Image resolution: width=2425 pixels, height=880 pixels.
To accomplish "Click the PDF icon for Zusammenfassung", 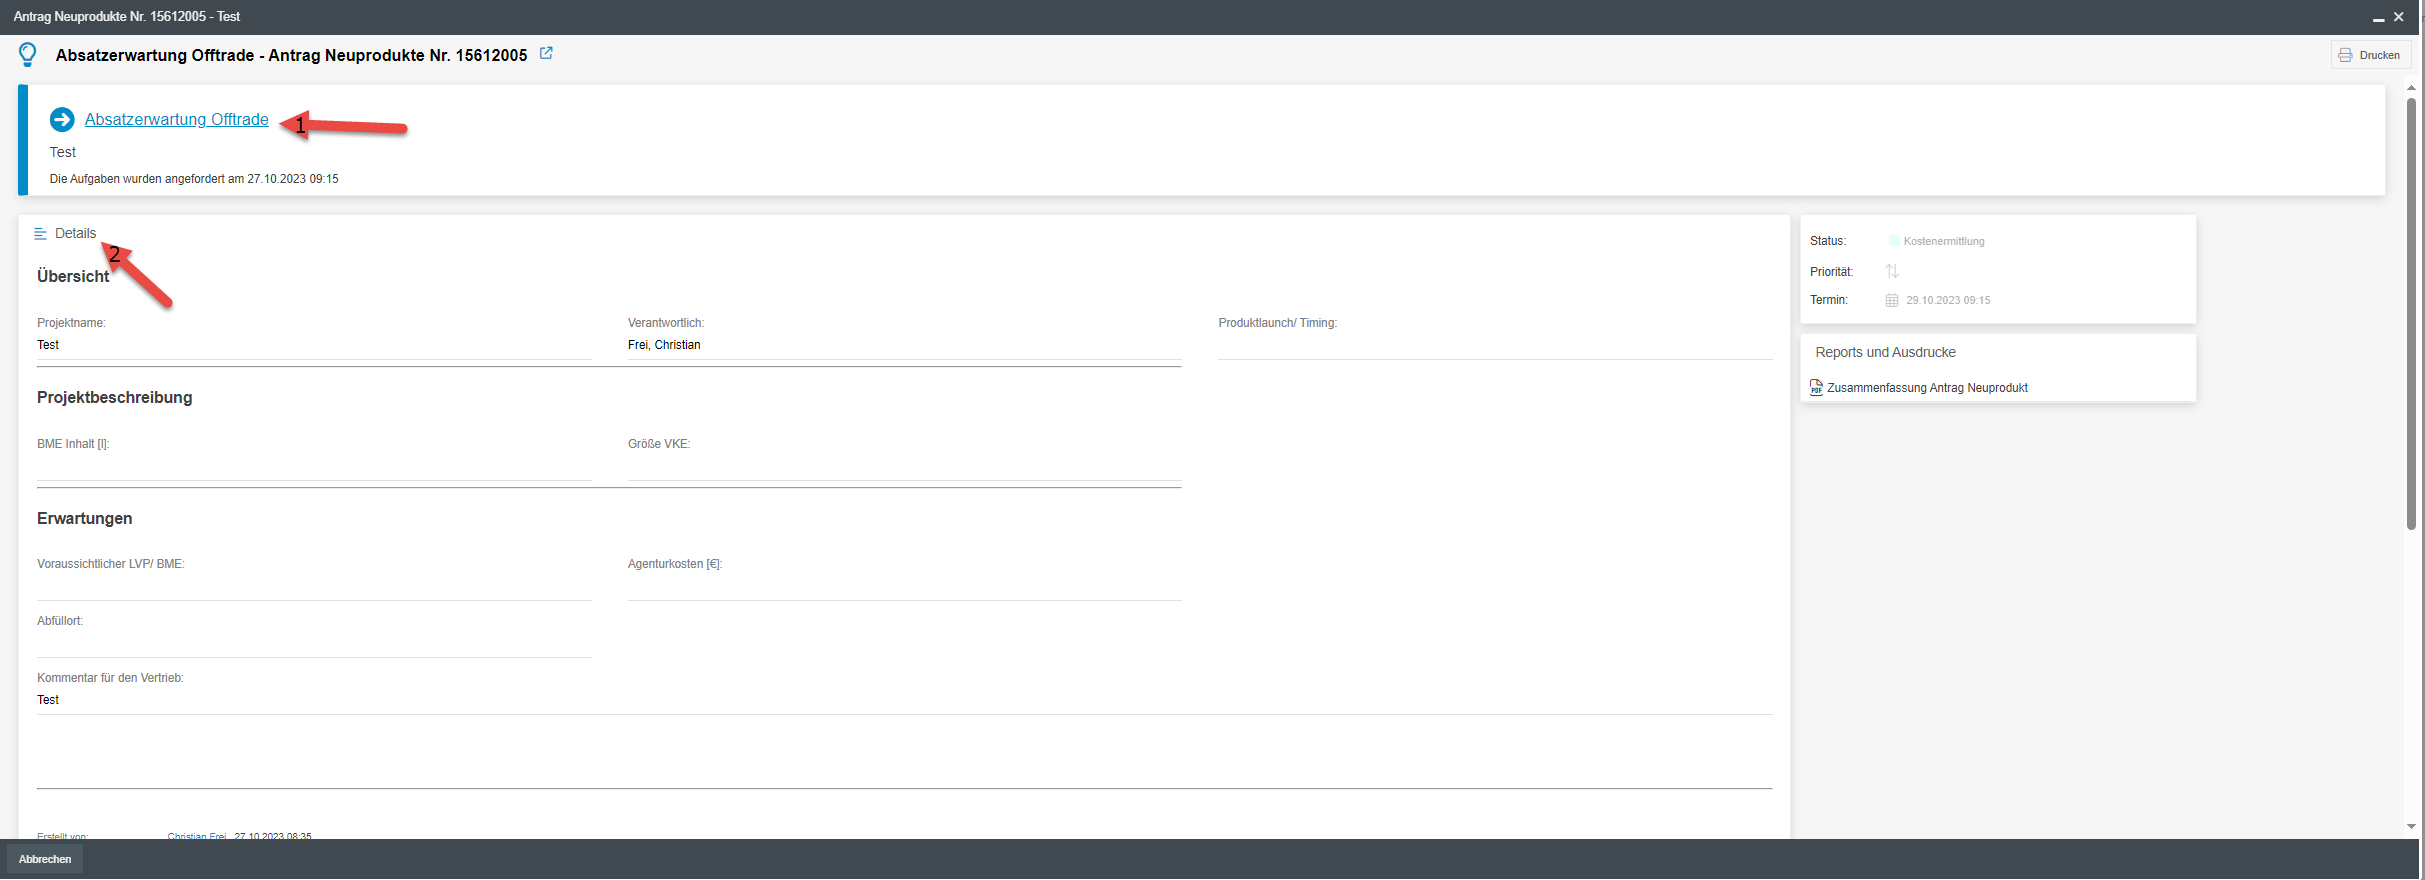I will pos(1816,388).
